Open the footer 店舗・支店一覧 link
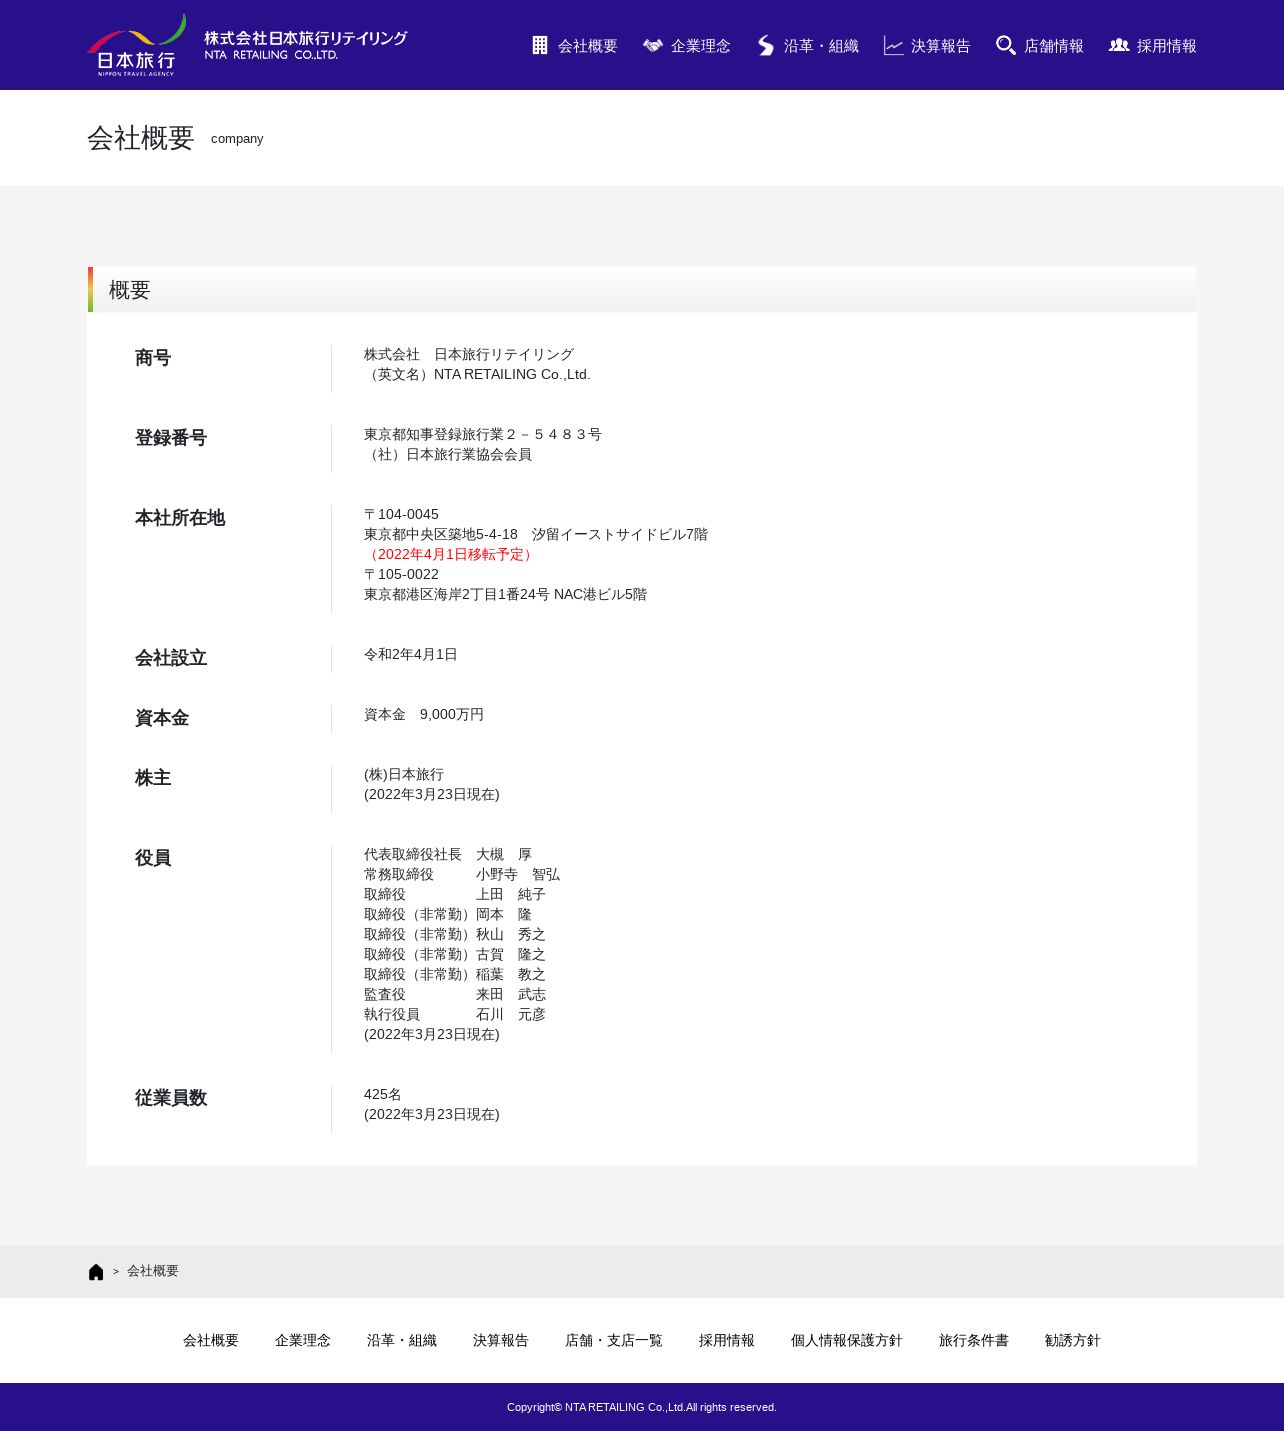 tap(614, 1341)
